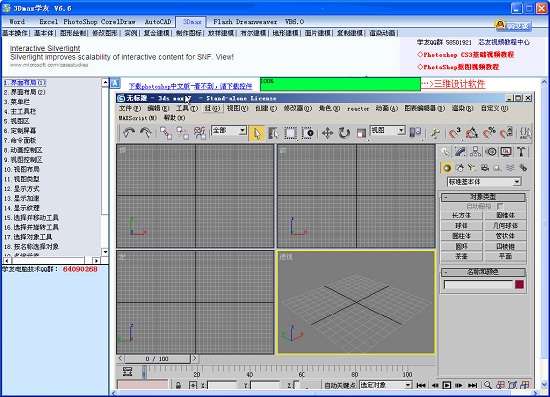This screenshot has width=550, height=397.
Task: Toggle the selection lock padlock icon
Action: tap(178, 385)
